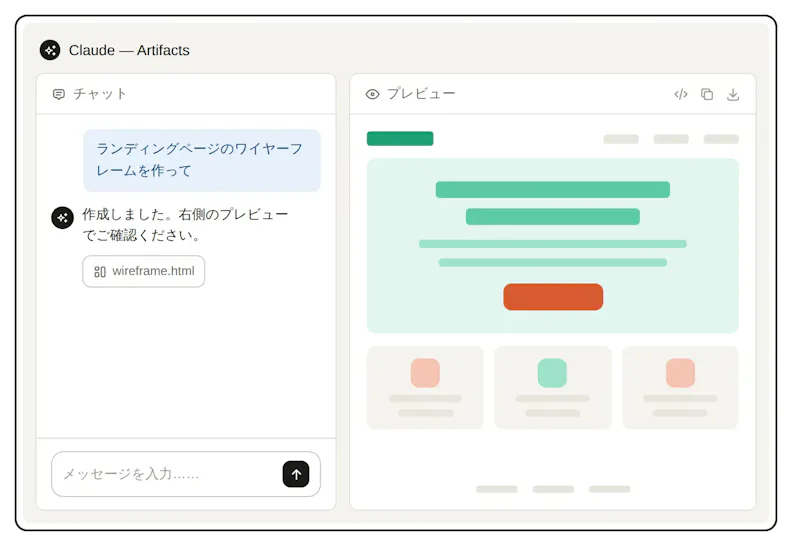Click the rightmost feature card in wireframe
Image resolution: width=792 pixels, height=546 pixels.
pos(680,387)
